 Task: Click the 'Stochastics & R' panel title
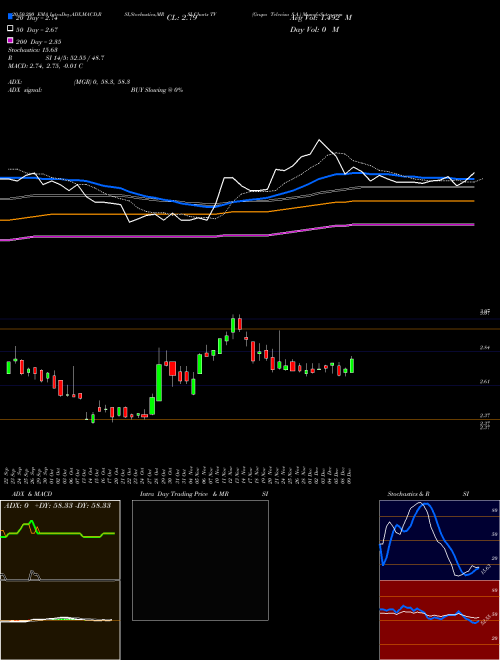coord(409,494)
